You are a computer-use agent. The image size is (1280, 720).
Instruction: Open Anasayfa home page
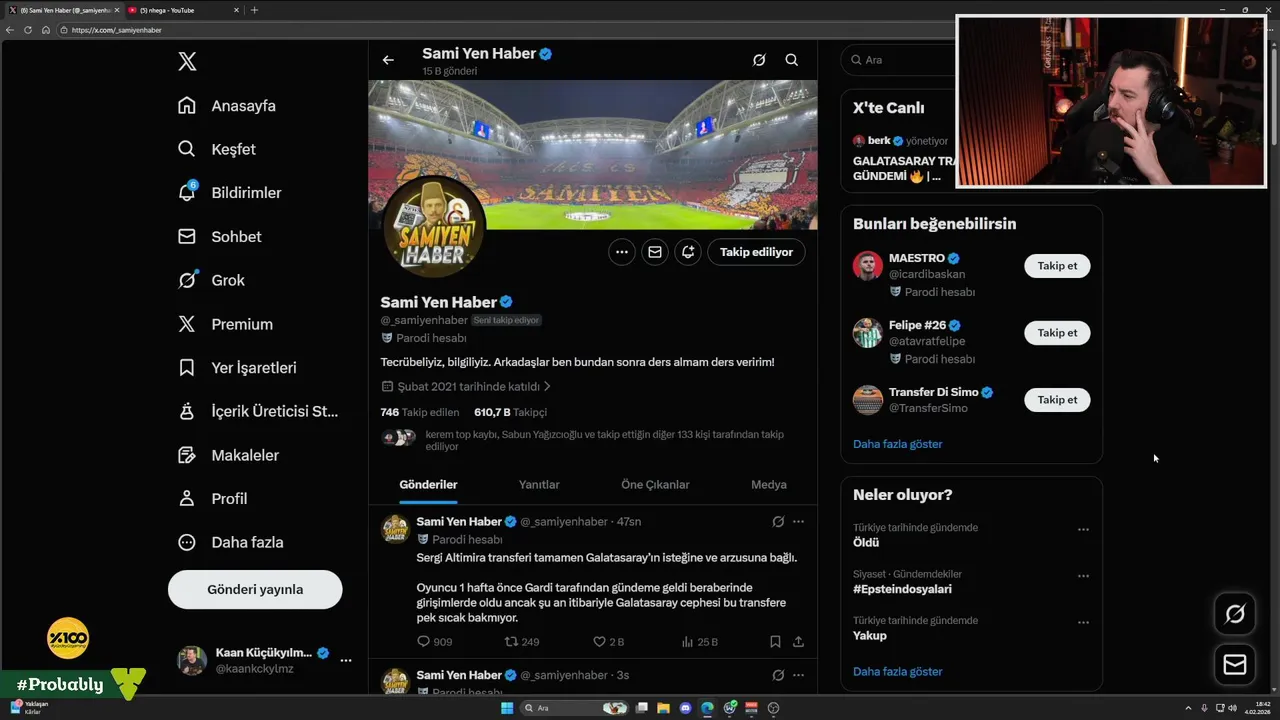[x=227, y=106]
